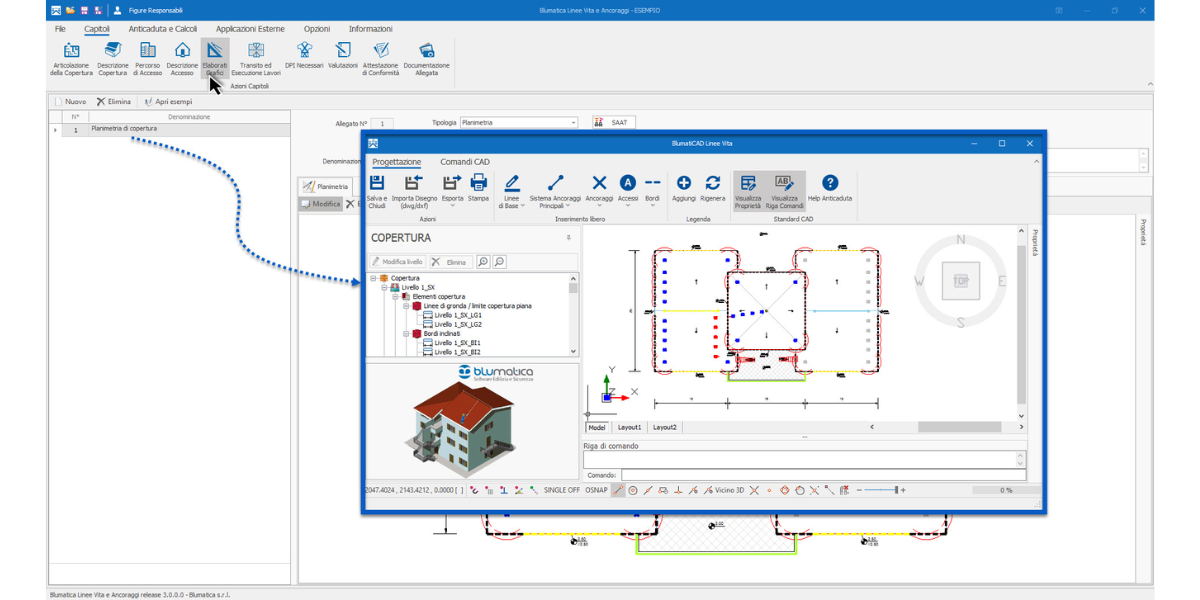Open Anticaduta e Calcoli menu
Screen dimensions: 1200x600
click(163, 29)
